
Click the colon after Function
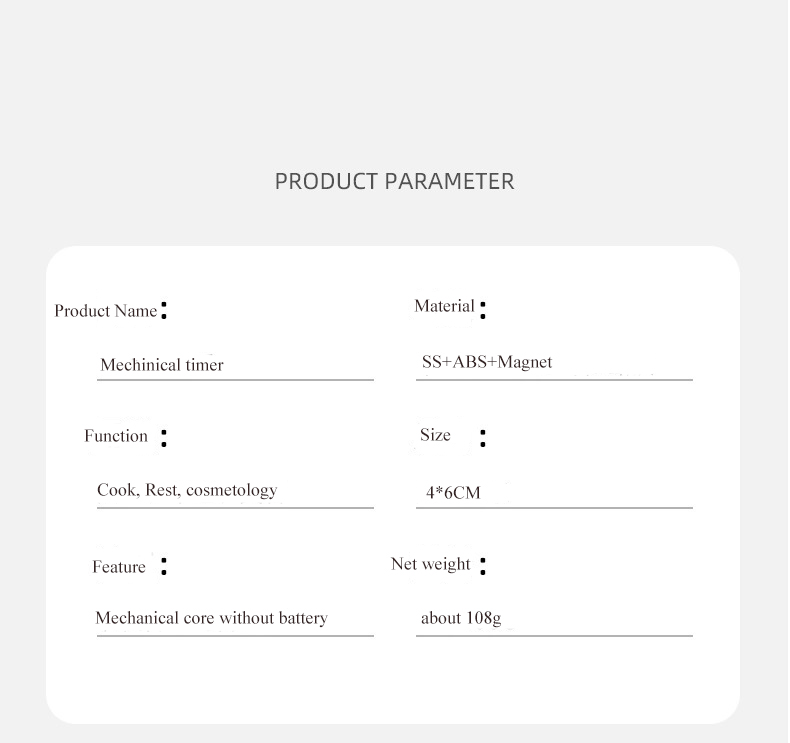pos(164,438)
